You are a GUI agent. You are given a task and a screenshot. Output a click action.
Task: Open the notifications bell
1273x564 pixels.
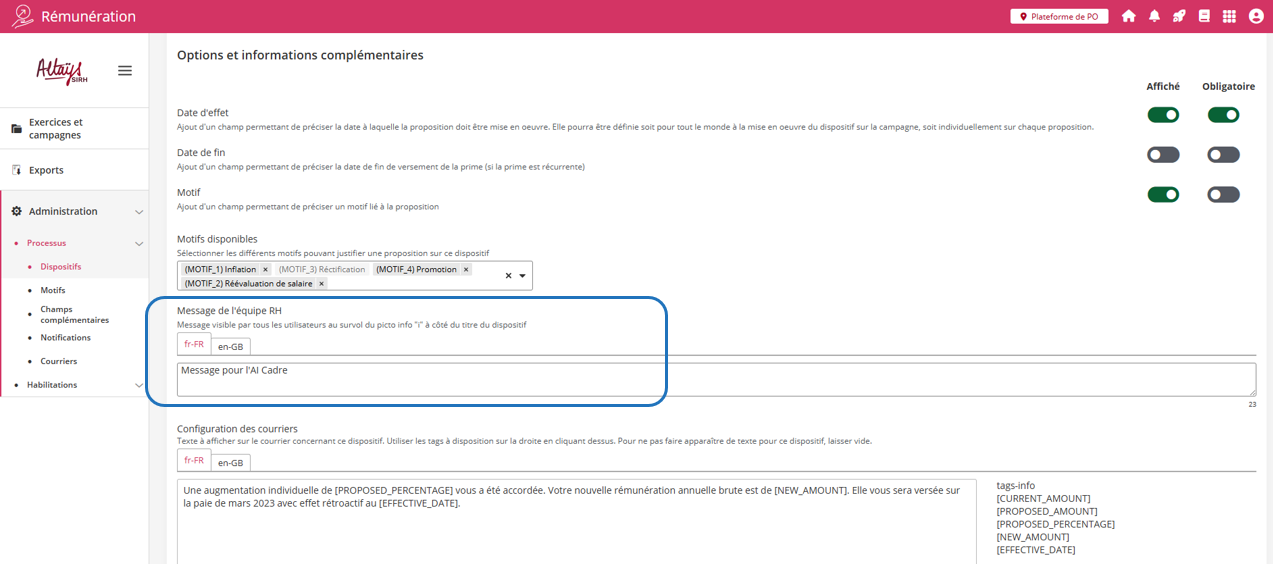pyautogui.click(x=1154, y=16)
